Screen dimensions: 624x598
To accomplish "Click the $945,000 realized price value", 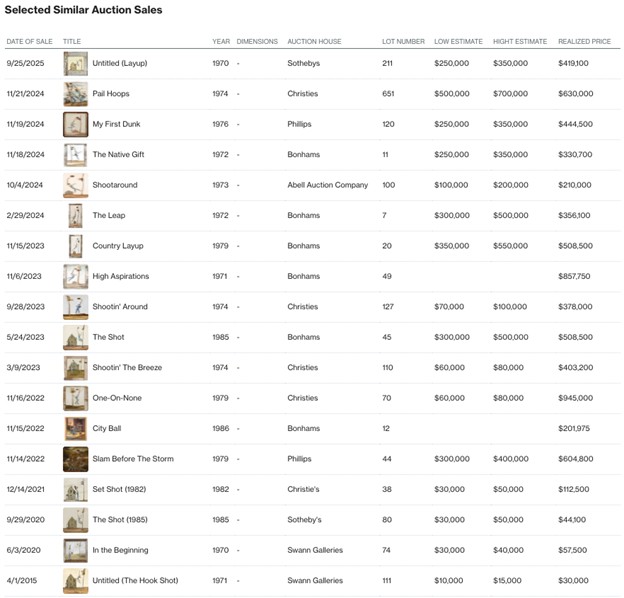I will [x=575, y=398].
